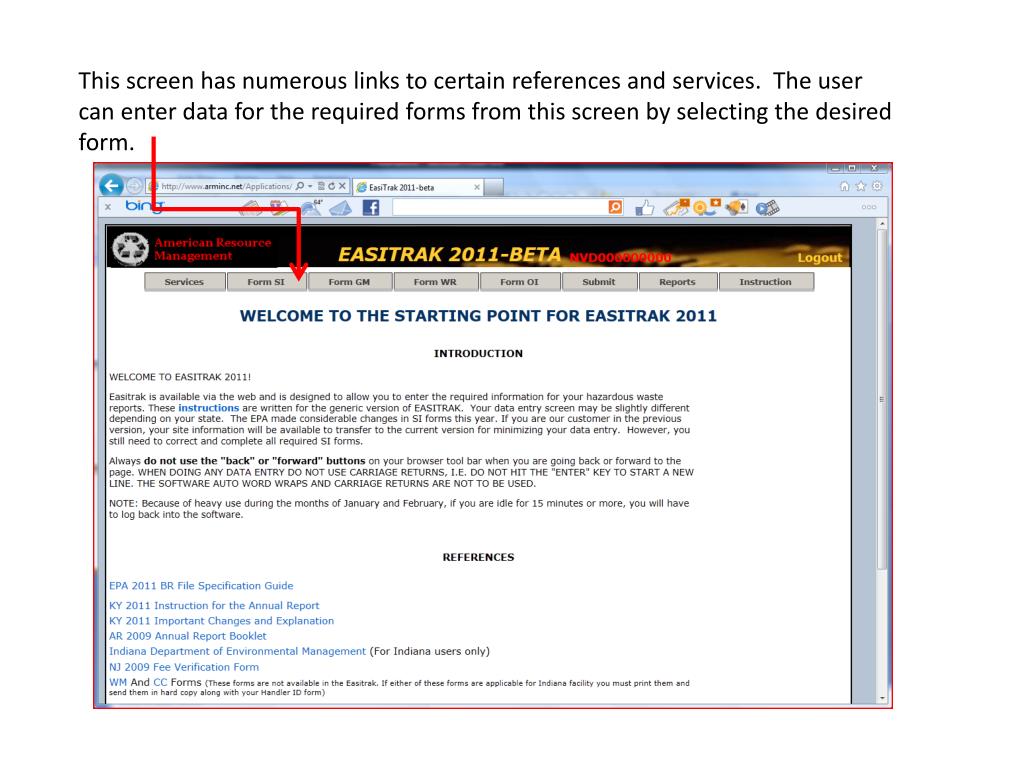The image size is (1024, 768).
Task: Click the EASITRAK 2011-BETA banner title
Action: (x=449, y=255)
